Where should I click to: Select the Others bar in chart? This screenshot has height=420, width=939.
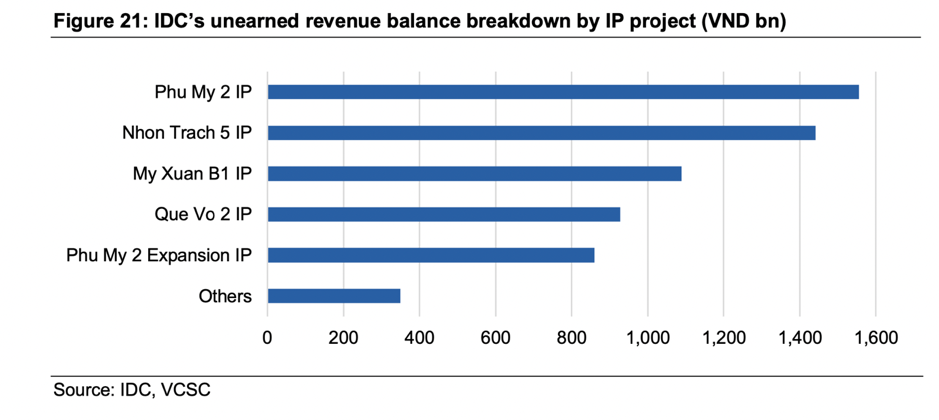[334, 296]
